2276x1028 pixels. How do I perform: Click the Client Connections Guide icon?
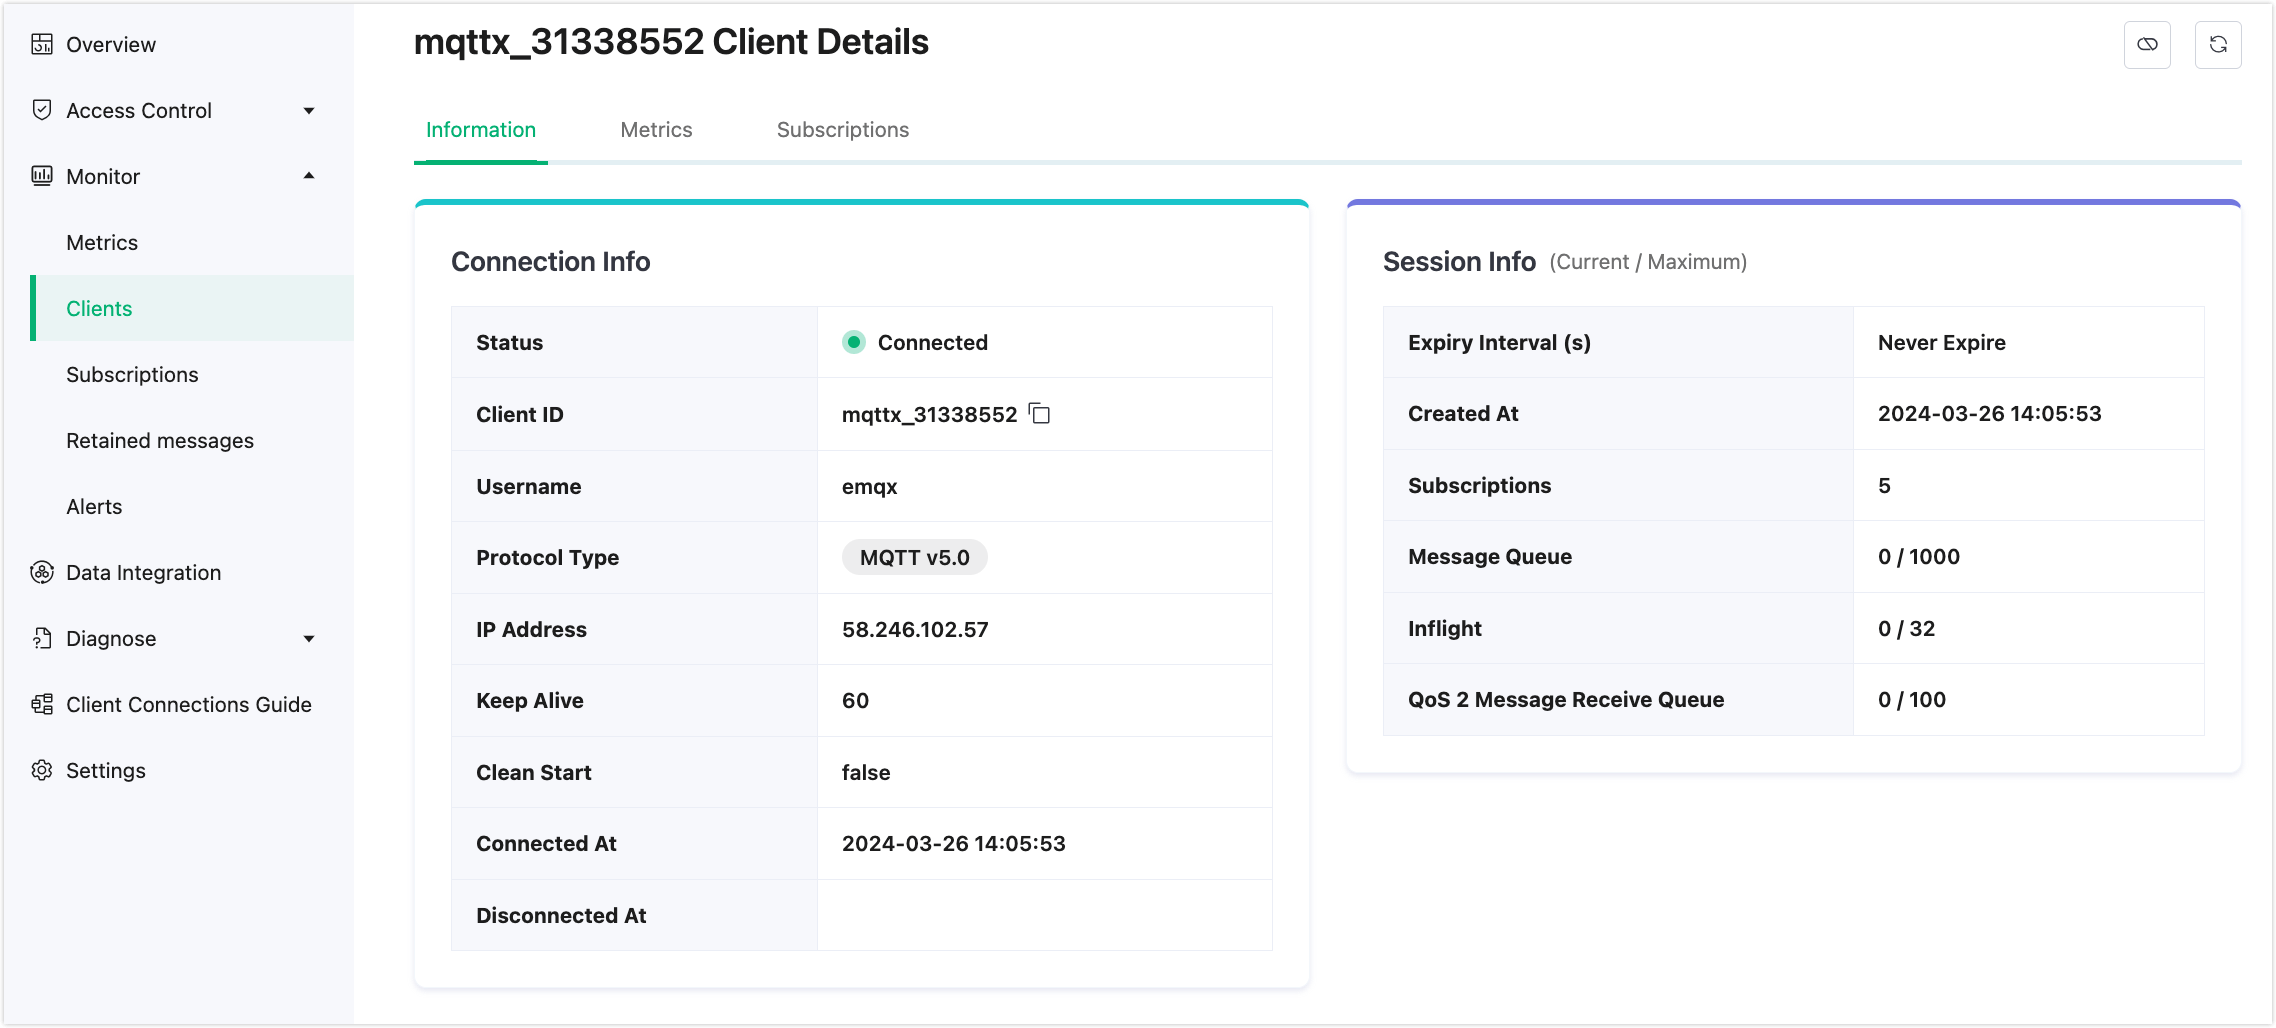(42, 704)
